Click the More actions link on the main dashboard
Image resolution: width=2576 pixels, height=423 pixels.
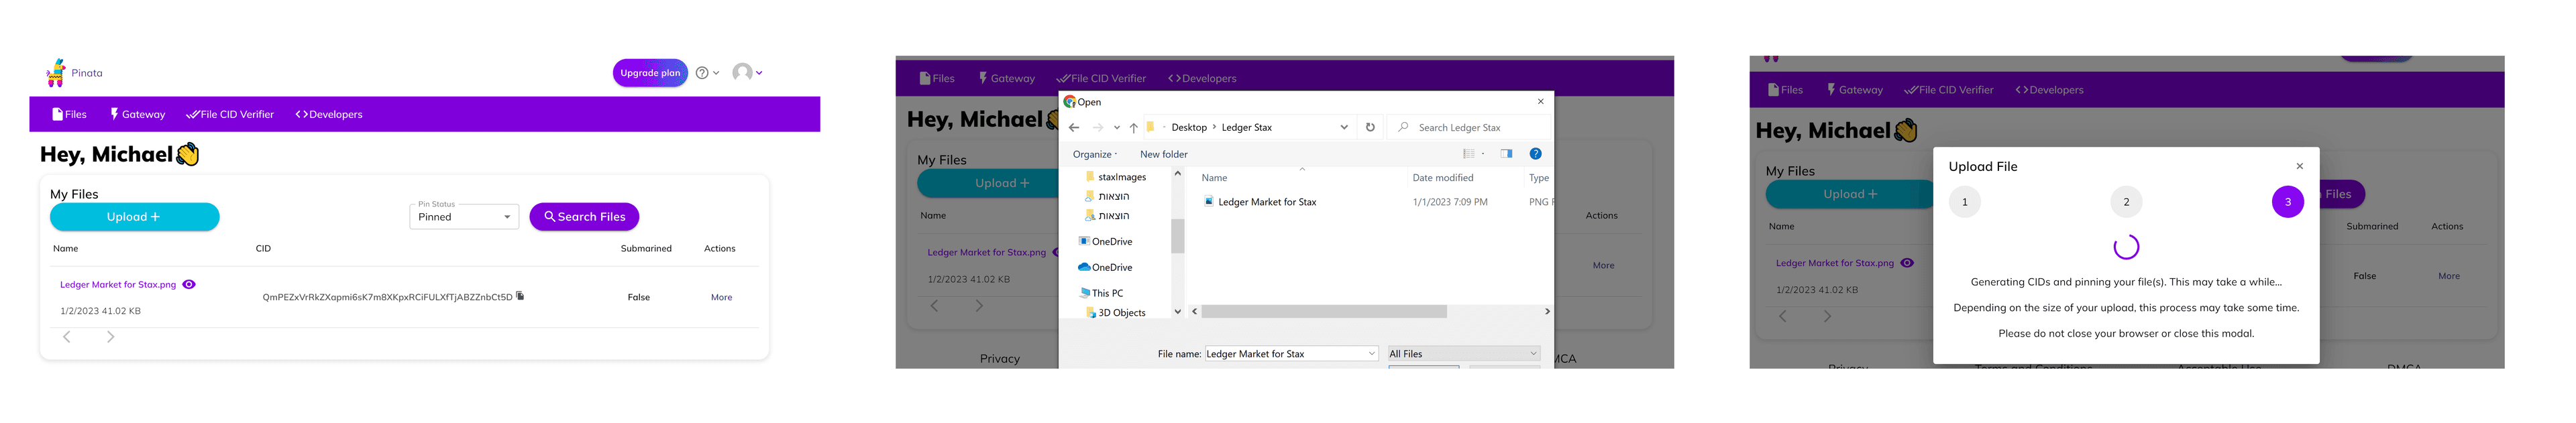(721, 297)
